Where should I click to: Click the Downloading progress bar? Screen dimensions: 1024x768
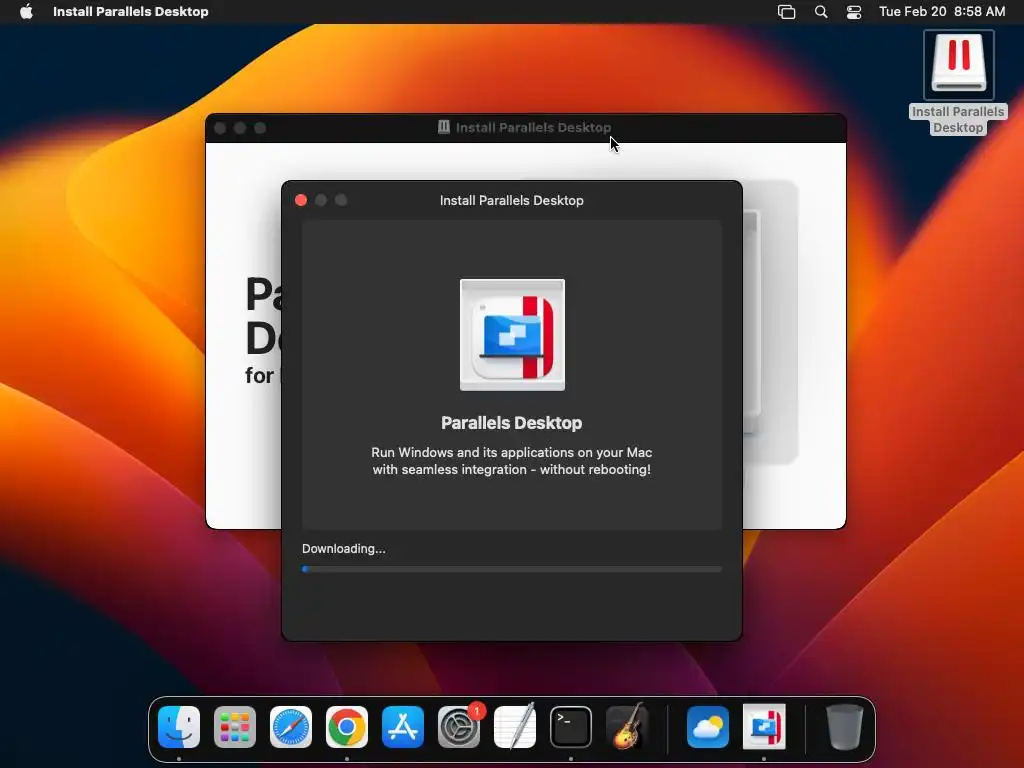point(512,569)
